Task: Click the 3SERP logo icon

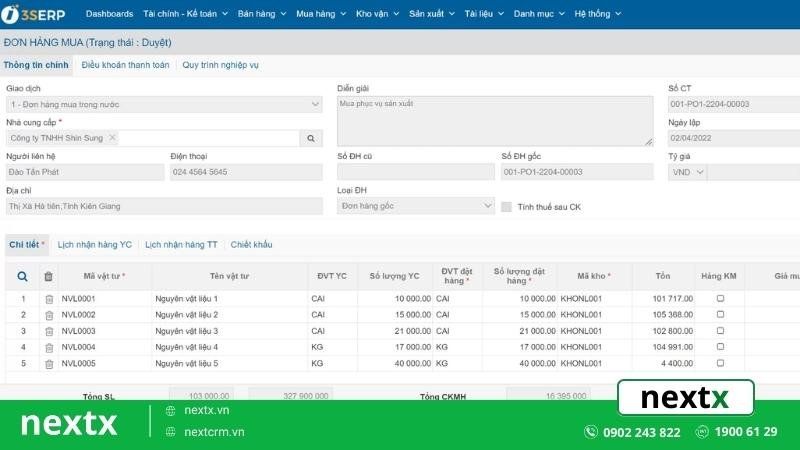Action: coord(13,15)
